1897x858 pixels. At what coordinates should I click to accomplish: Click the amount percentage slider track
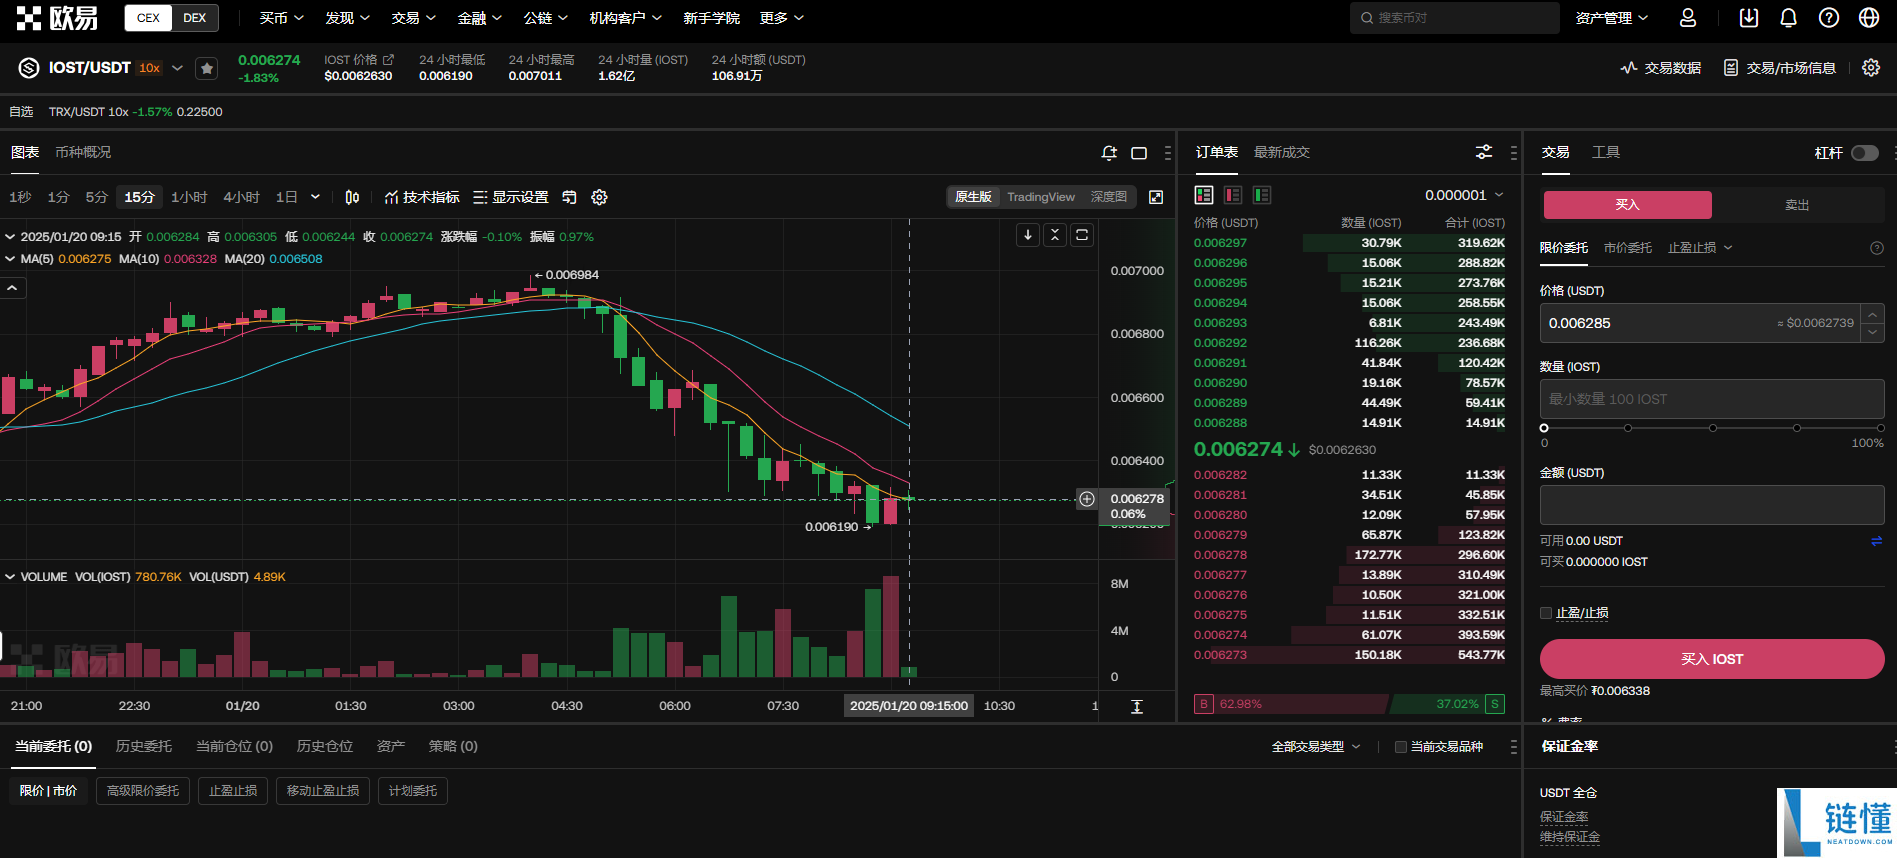(1712, 428)
